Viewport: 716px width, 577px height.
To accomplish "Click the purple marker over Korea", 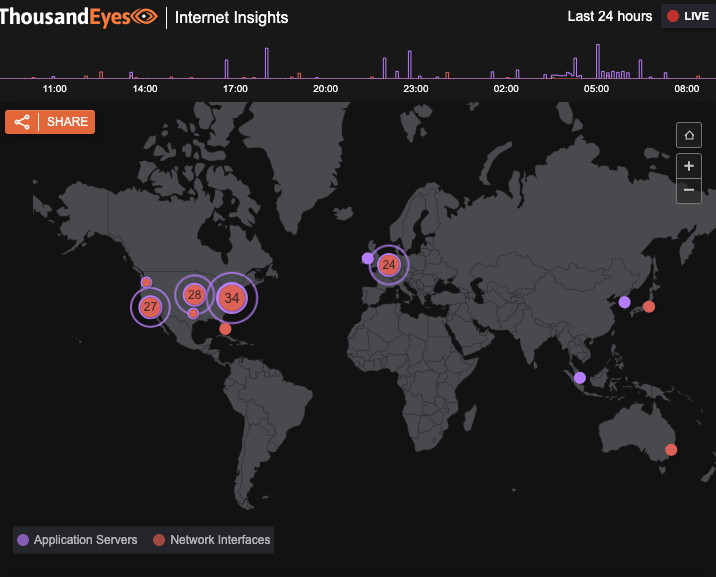I will click(x=625, y=302).
